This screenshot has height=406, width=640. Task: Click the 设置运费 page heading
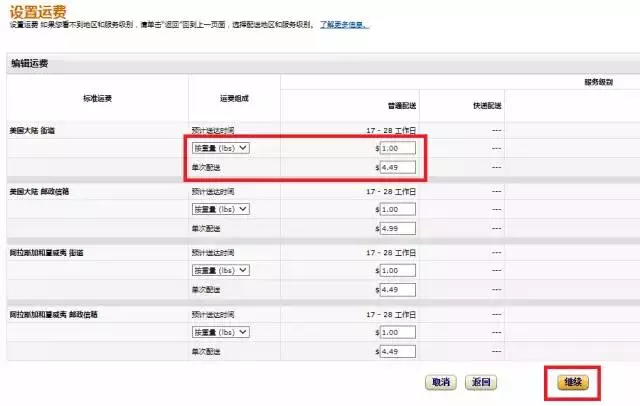38,11
